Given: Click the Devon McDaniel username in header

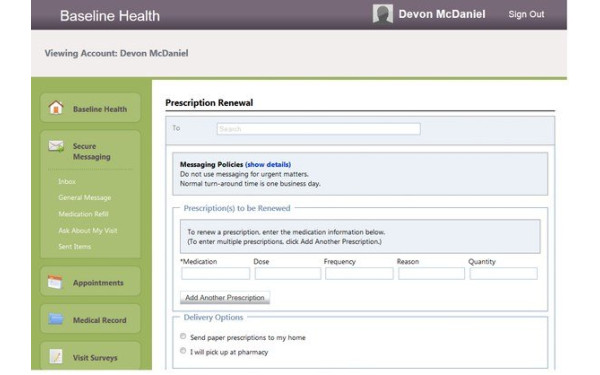Looking at the screenshot, I should coord(442,14).
